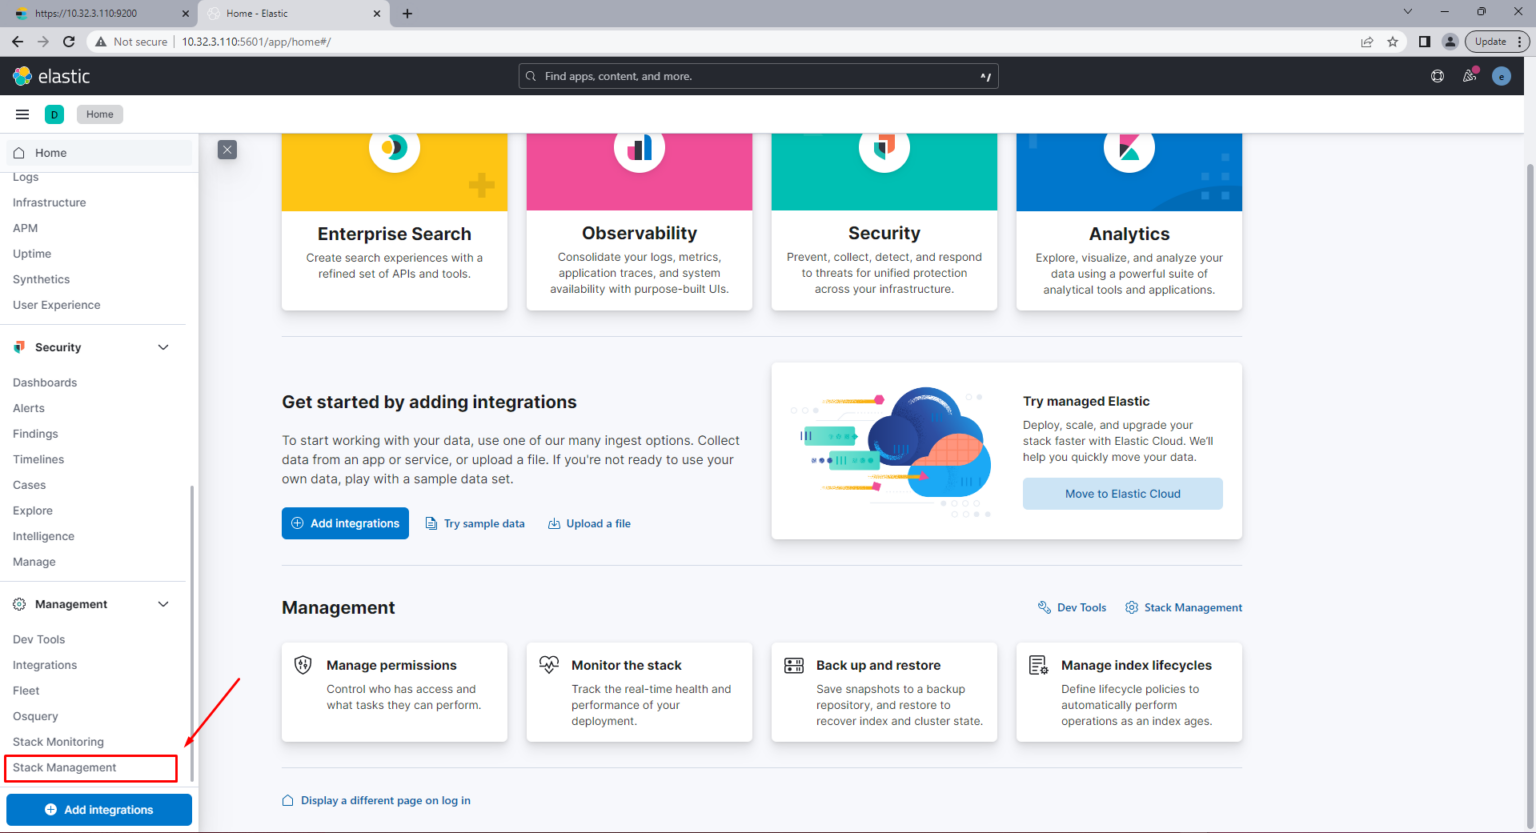Click the Security shield icon in the sidebar
The height and width of the screenshot is (833, 1536).
(x=18, y=346)
